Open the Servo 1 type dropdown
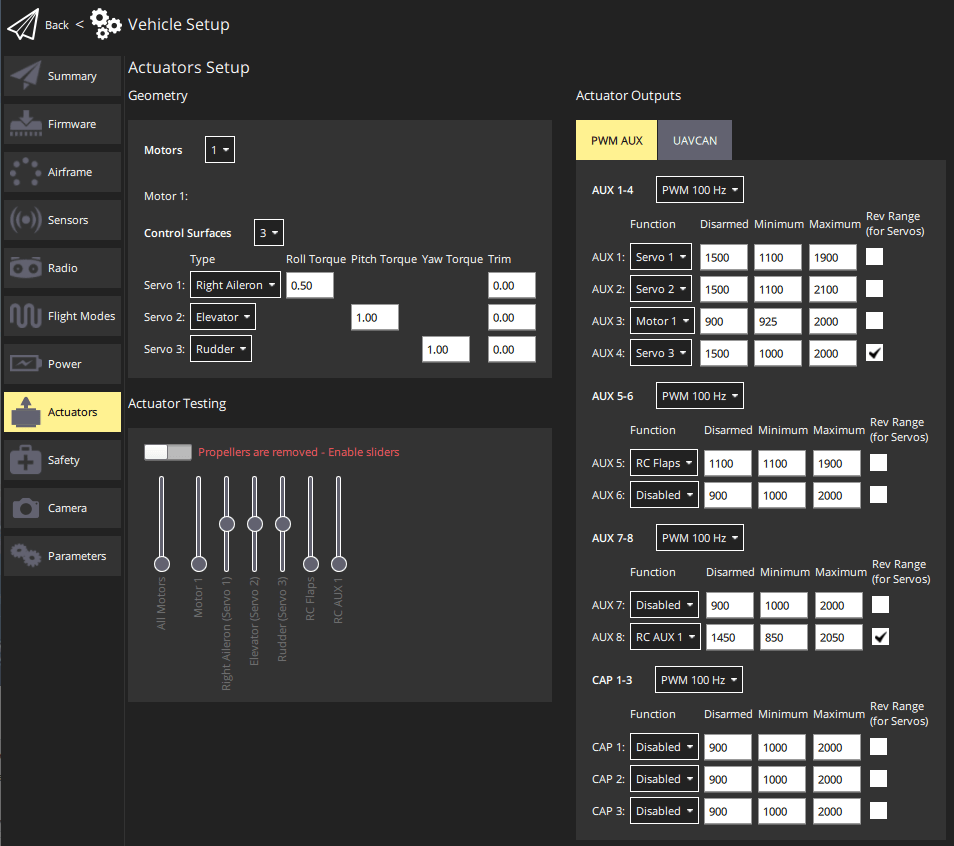Screen dimensions: 954x846 [235, 285]
